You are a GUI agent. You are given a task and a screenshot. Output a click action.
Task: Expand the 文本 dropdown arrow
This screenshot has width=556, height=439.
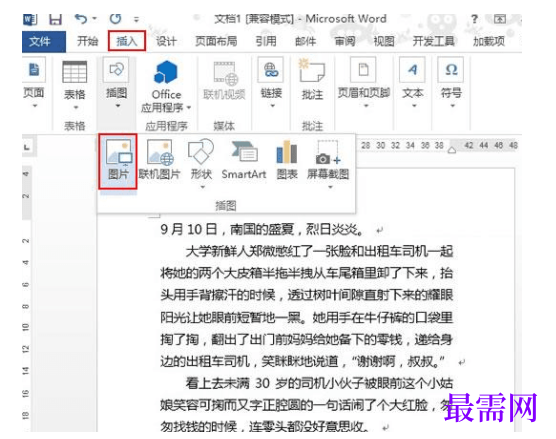(414, 105)
